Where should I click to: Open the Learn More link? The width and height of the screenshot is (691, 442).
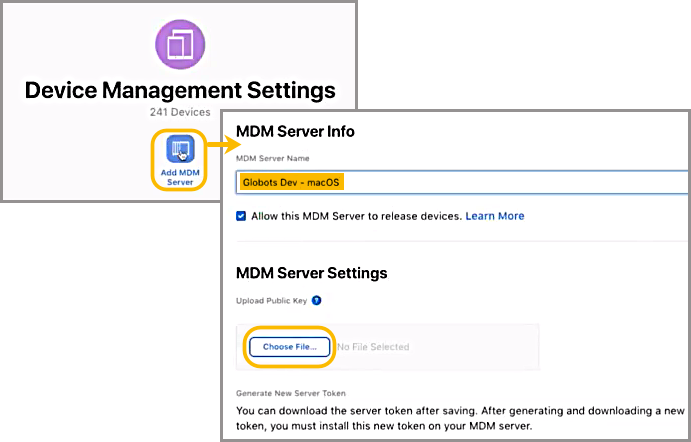(x=494, y=216)
